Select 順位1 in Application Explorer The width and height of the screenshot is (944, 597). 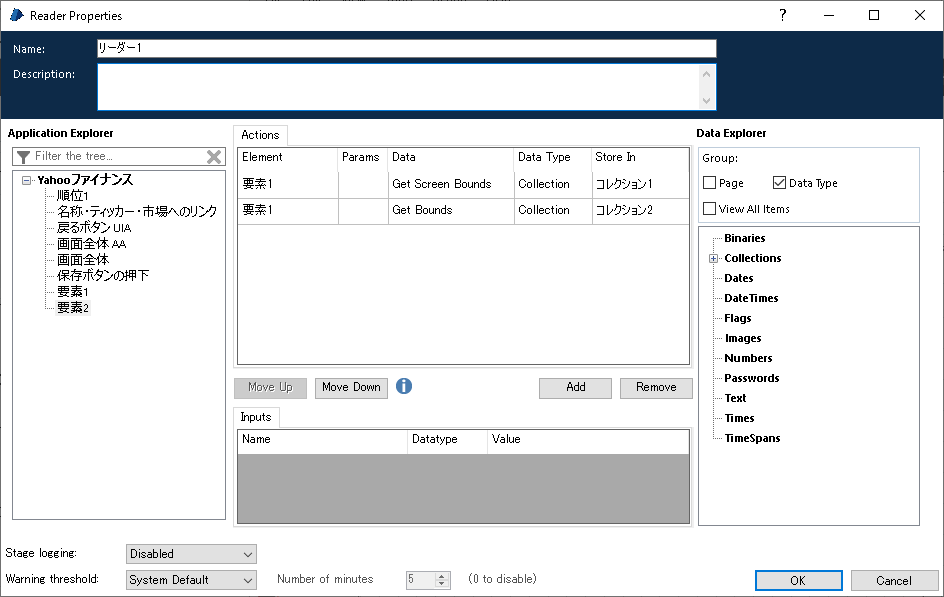[73, 196]
